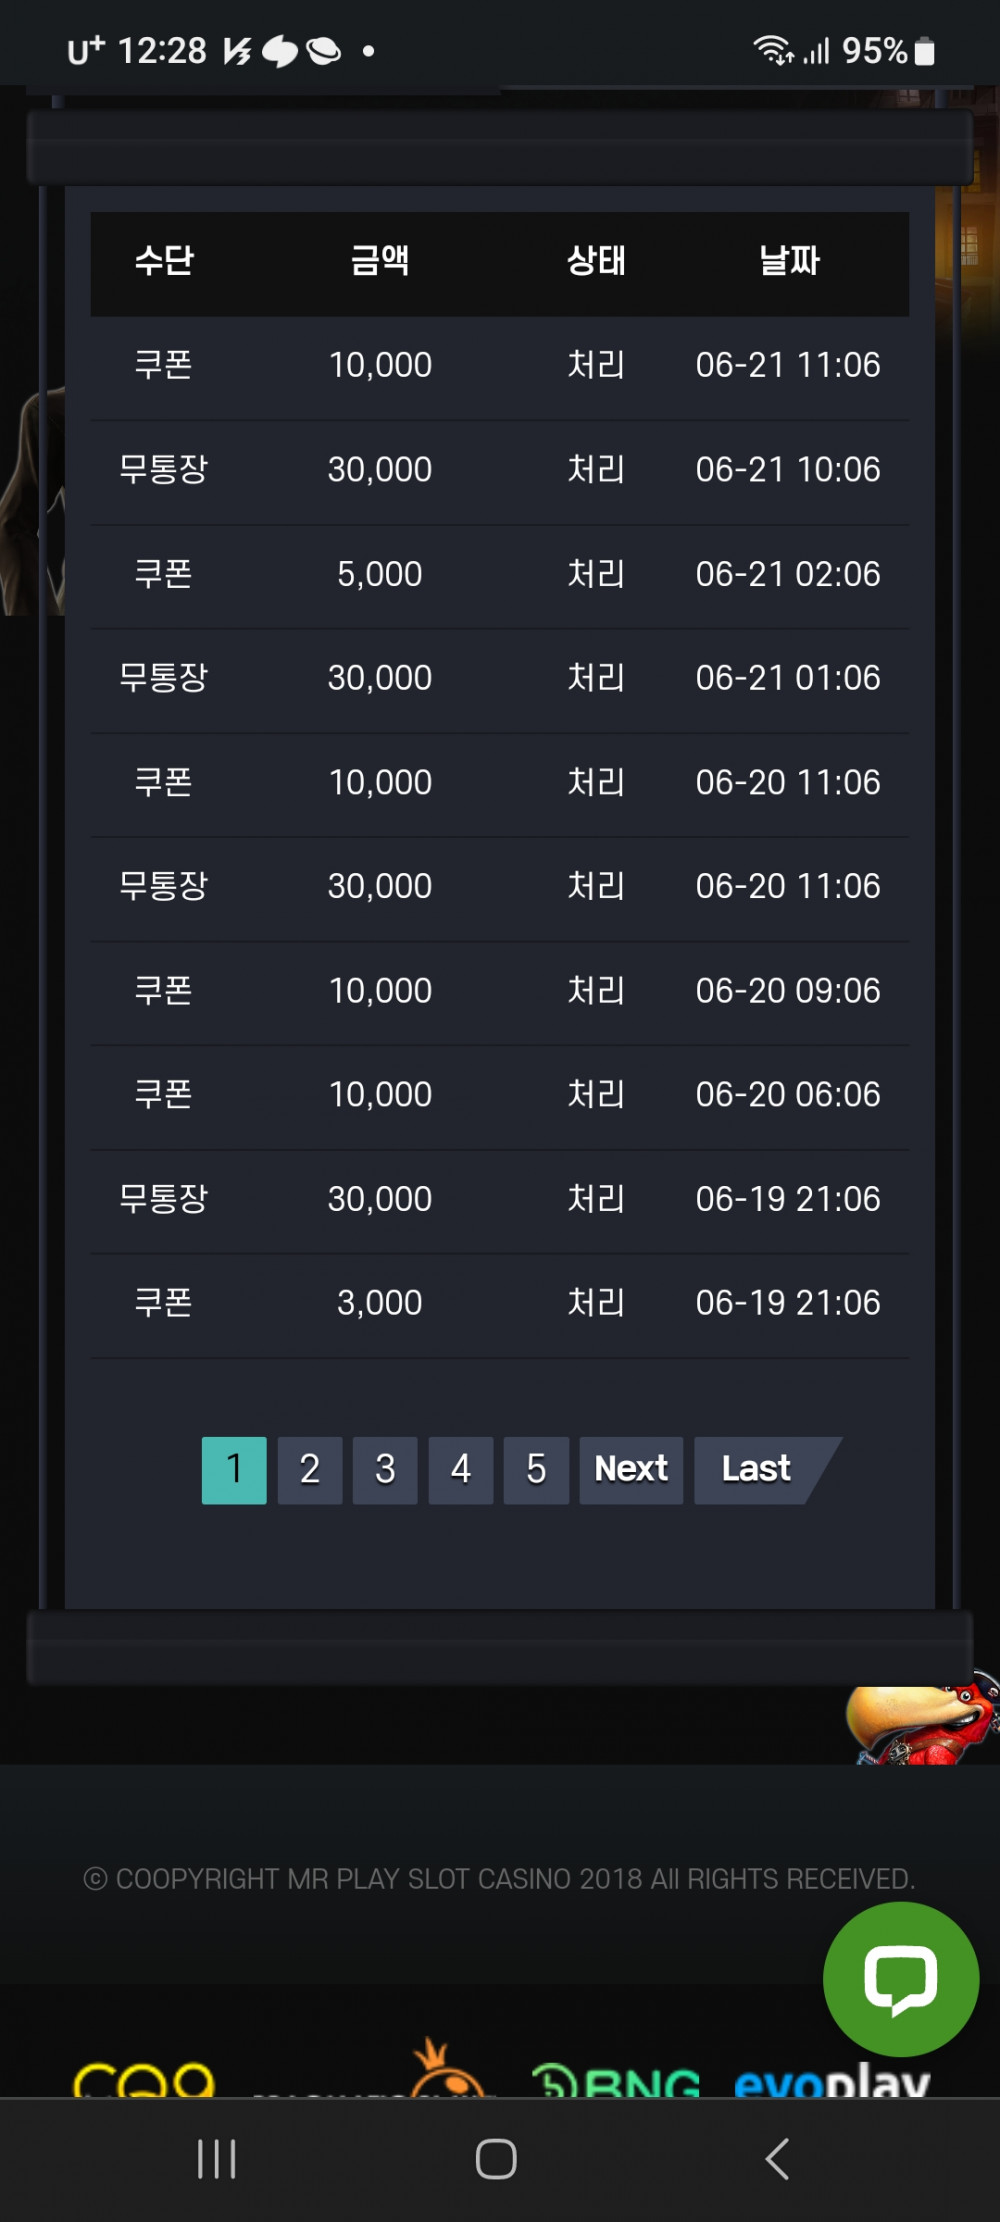This screenshot has width=1000, height=2222.
Task: Tap the evoplay provider logo
Action: [832, 2078]
